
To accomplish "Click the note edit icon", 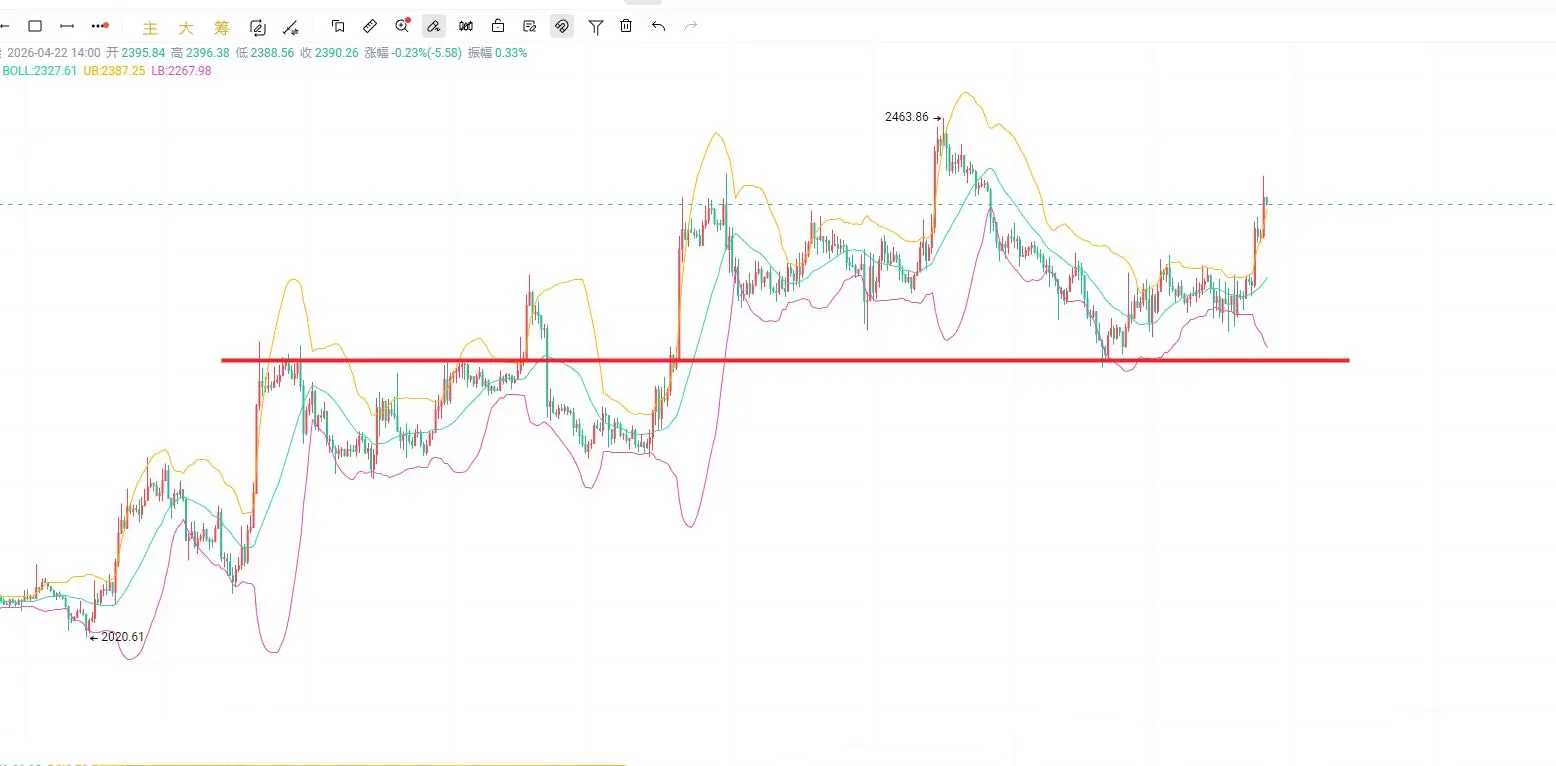I will coord(530,26).
